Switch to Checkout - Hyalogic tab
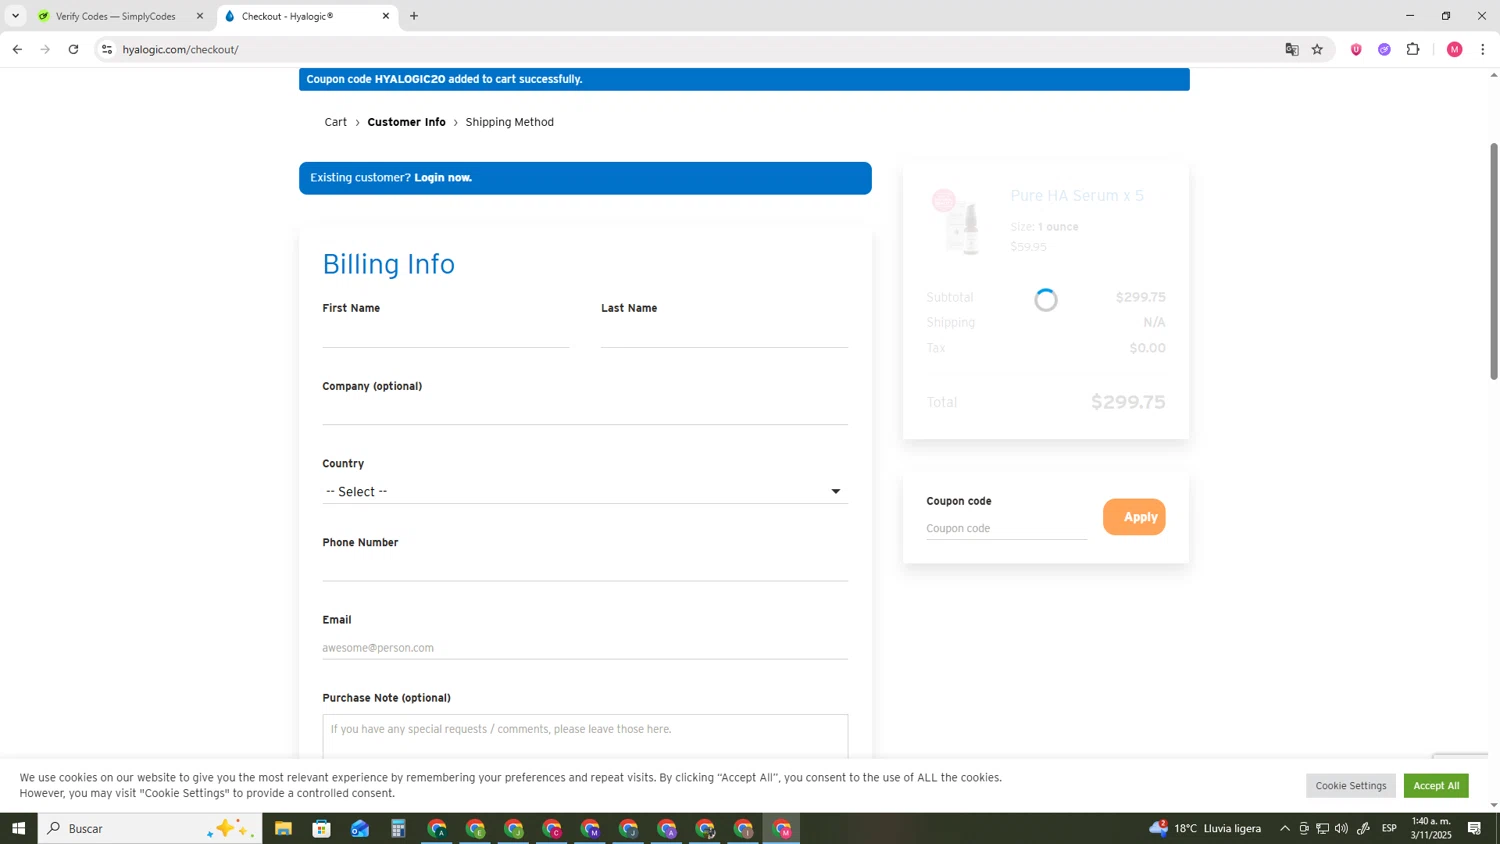 point(307,16)
